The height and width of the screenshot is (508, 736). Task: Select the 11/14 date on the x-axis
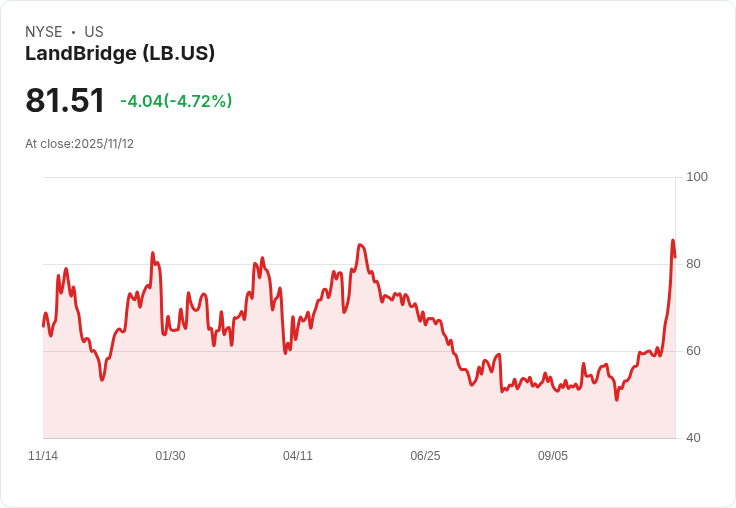pos(43,456)
